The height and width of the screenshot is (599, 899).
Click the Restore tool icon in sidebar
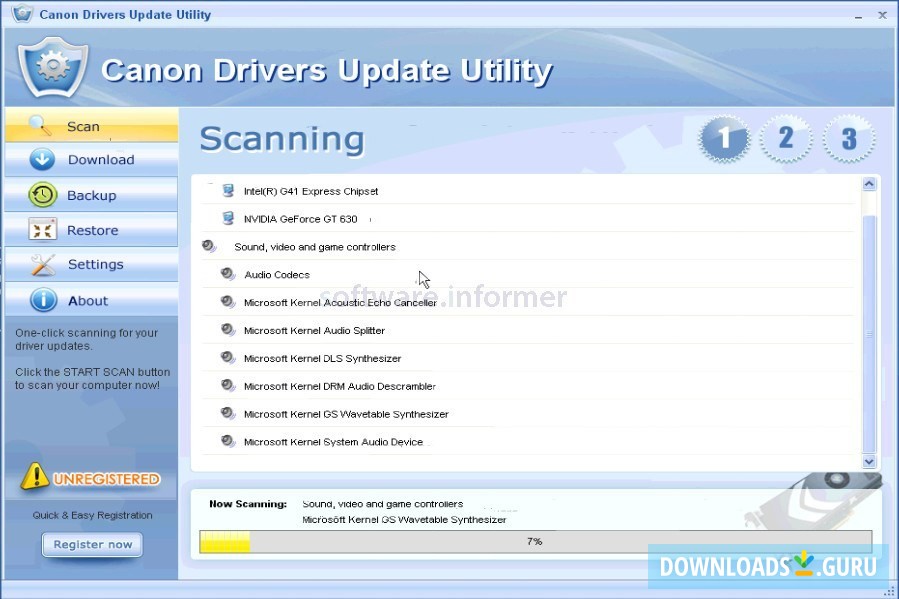pos(43,229)
